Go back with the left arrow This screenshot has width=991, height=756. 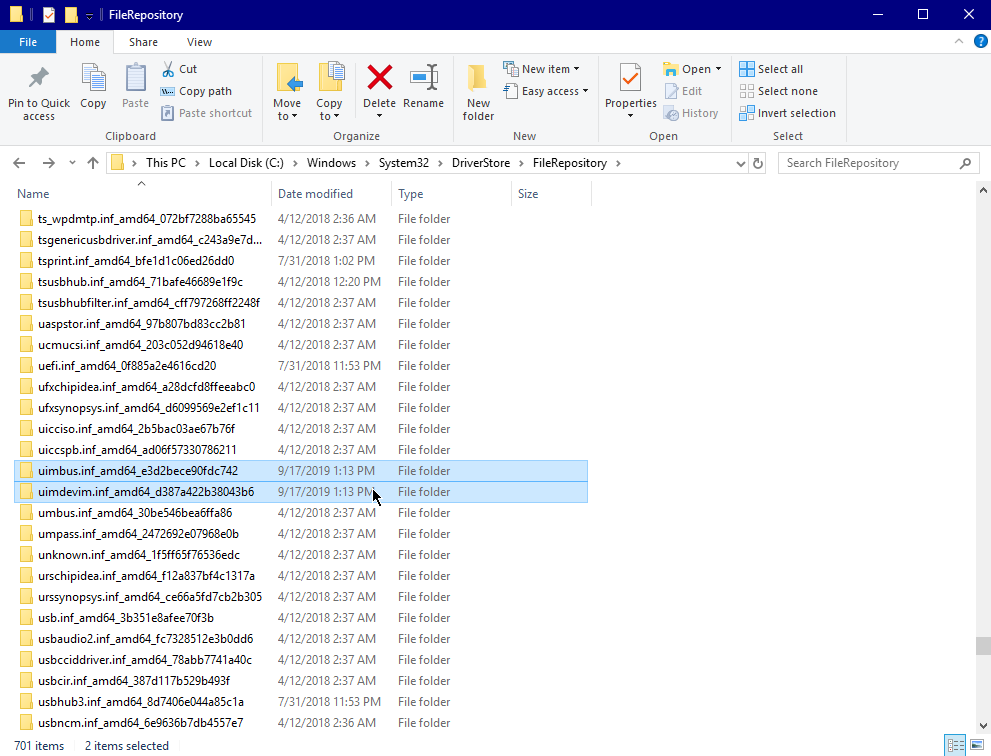click(x=19, y=163)
